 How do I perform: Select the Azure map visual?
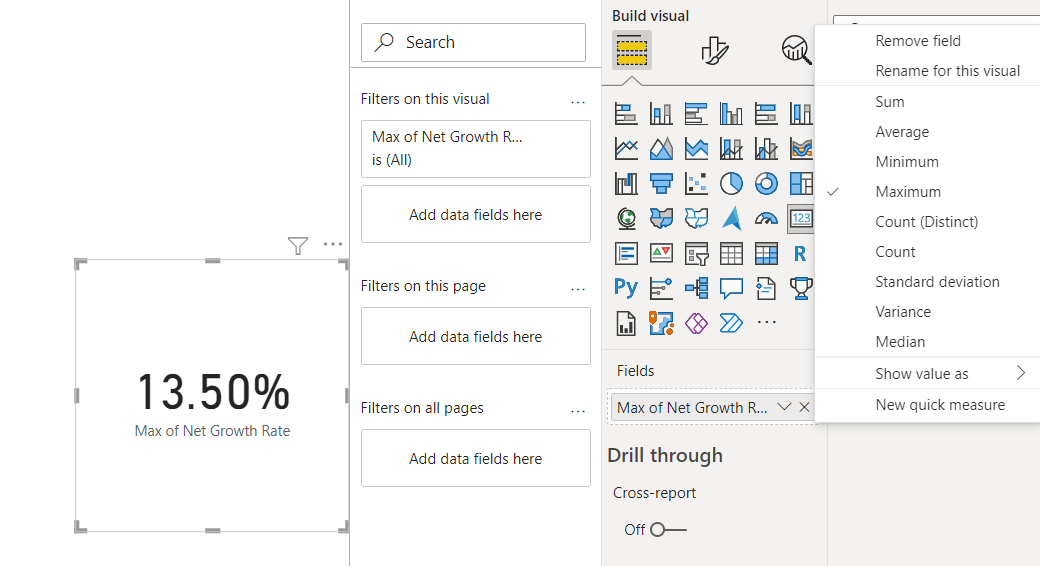[x=731, y=218]
